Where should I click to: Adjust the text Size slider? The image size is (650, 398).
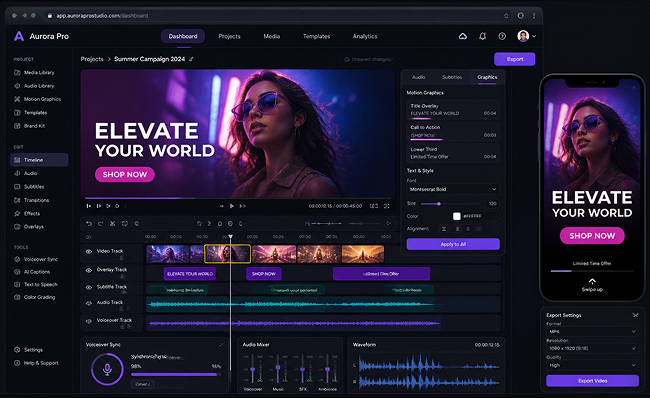click(x=451, y=204)
